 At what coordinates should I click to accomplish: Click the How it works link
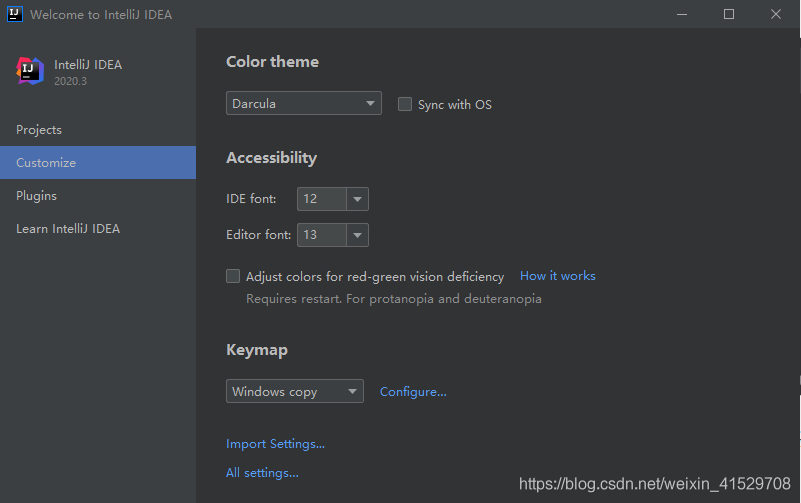[x=557, y=276]
